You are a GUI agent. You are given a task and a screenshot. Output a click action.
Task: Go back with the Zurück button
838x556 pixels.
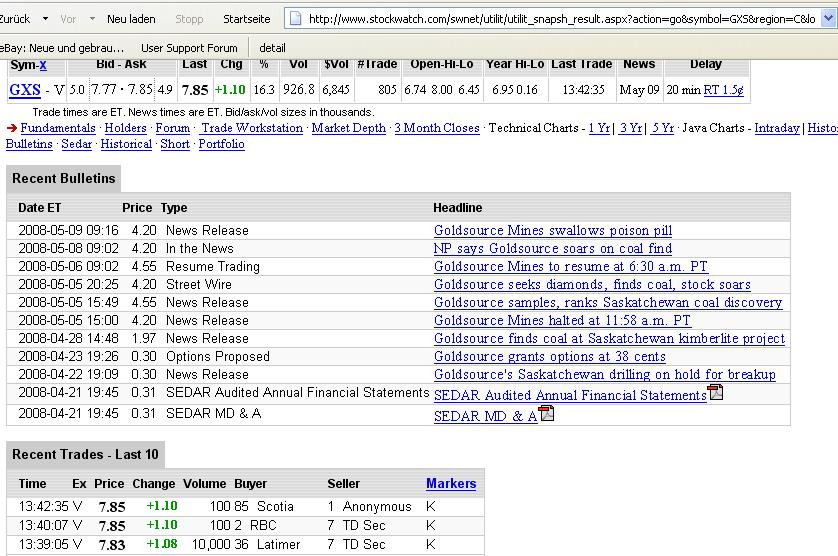click(x=15, y=19)
